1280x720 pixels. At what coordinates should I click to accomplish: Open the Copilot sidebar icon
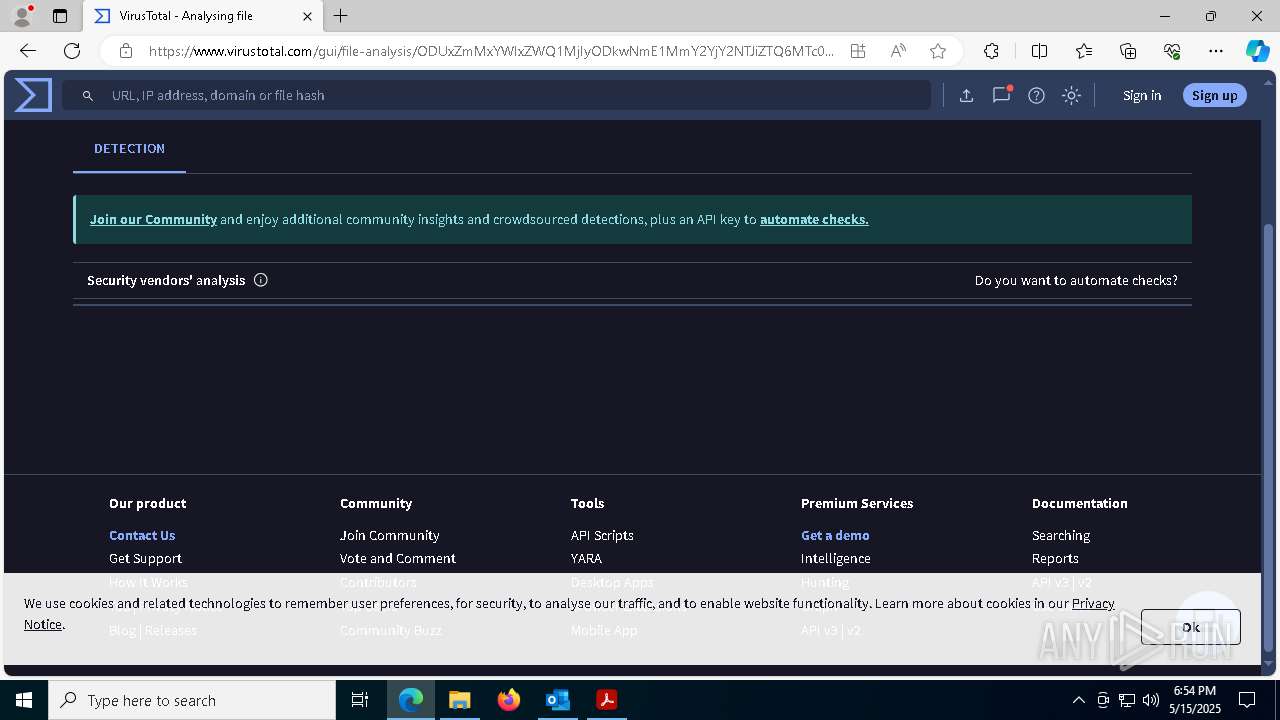click(1257, 51)
